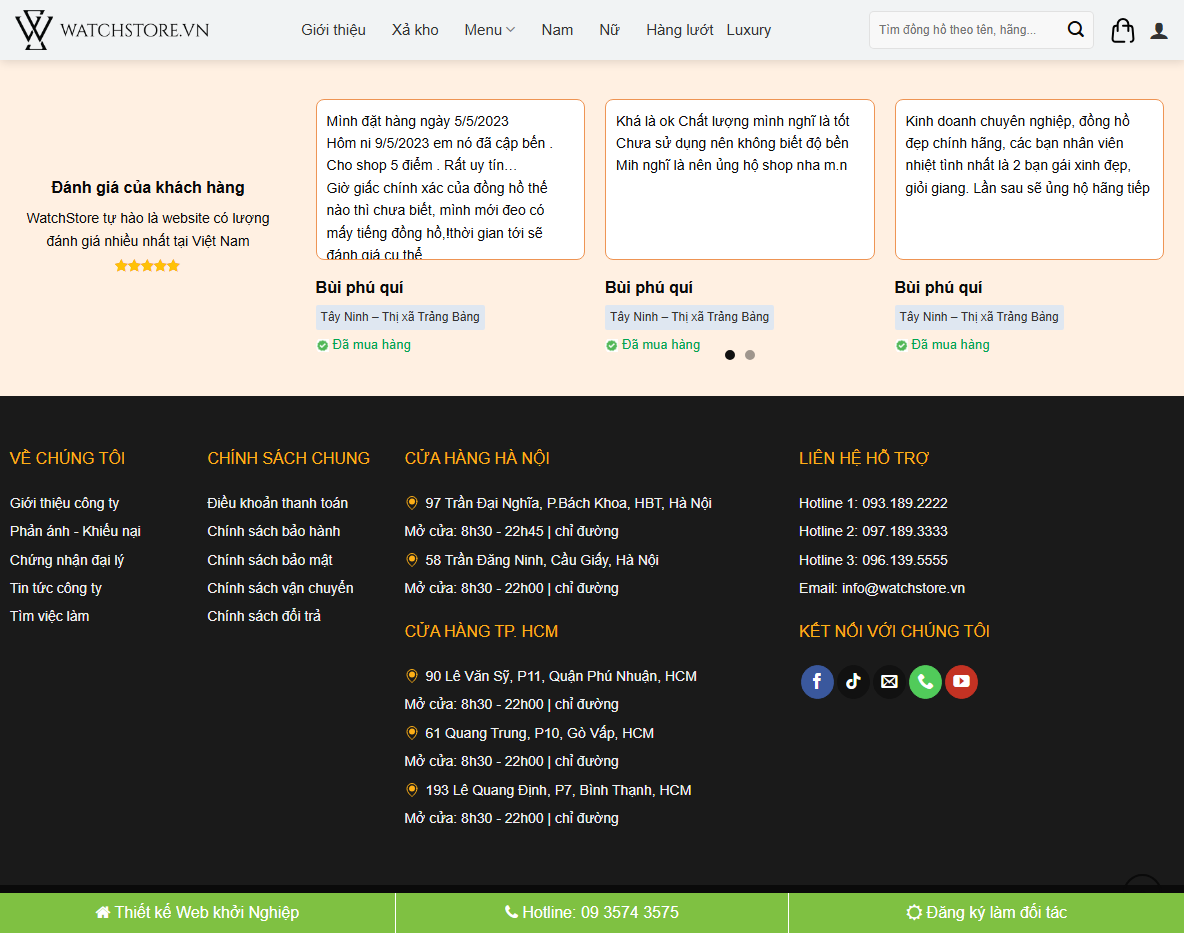
Task: Expand the Luxury navigation section
Action: pos(748,30)
